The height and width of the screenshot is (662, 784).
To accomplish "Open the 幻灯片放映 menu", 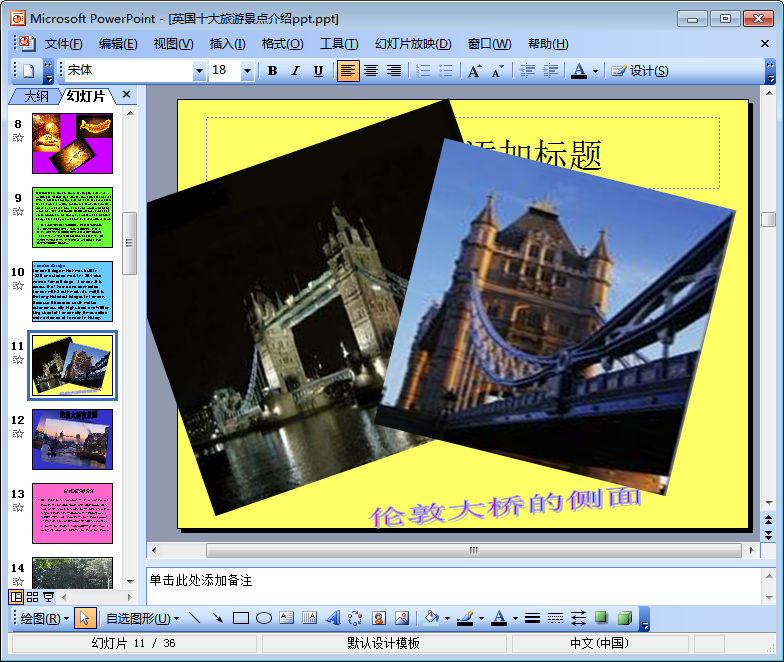I will coord(412,44).
